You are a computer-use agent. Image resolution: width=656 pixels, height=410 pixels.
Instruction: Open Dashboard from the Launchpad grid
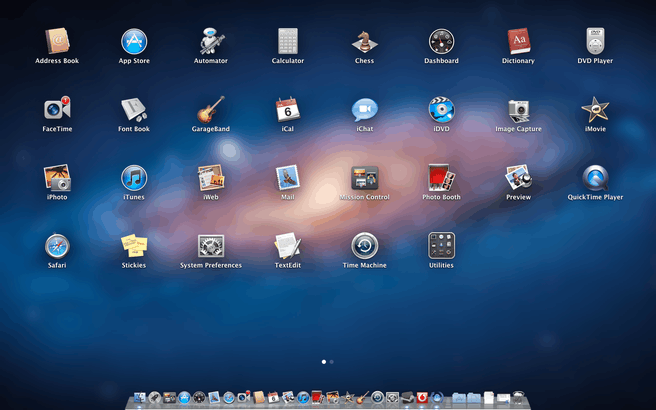(441, 41)
